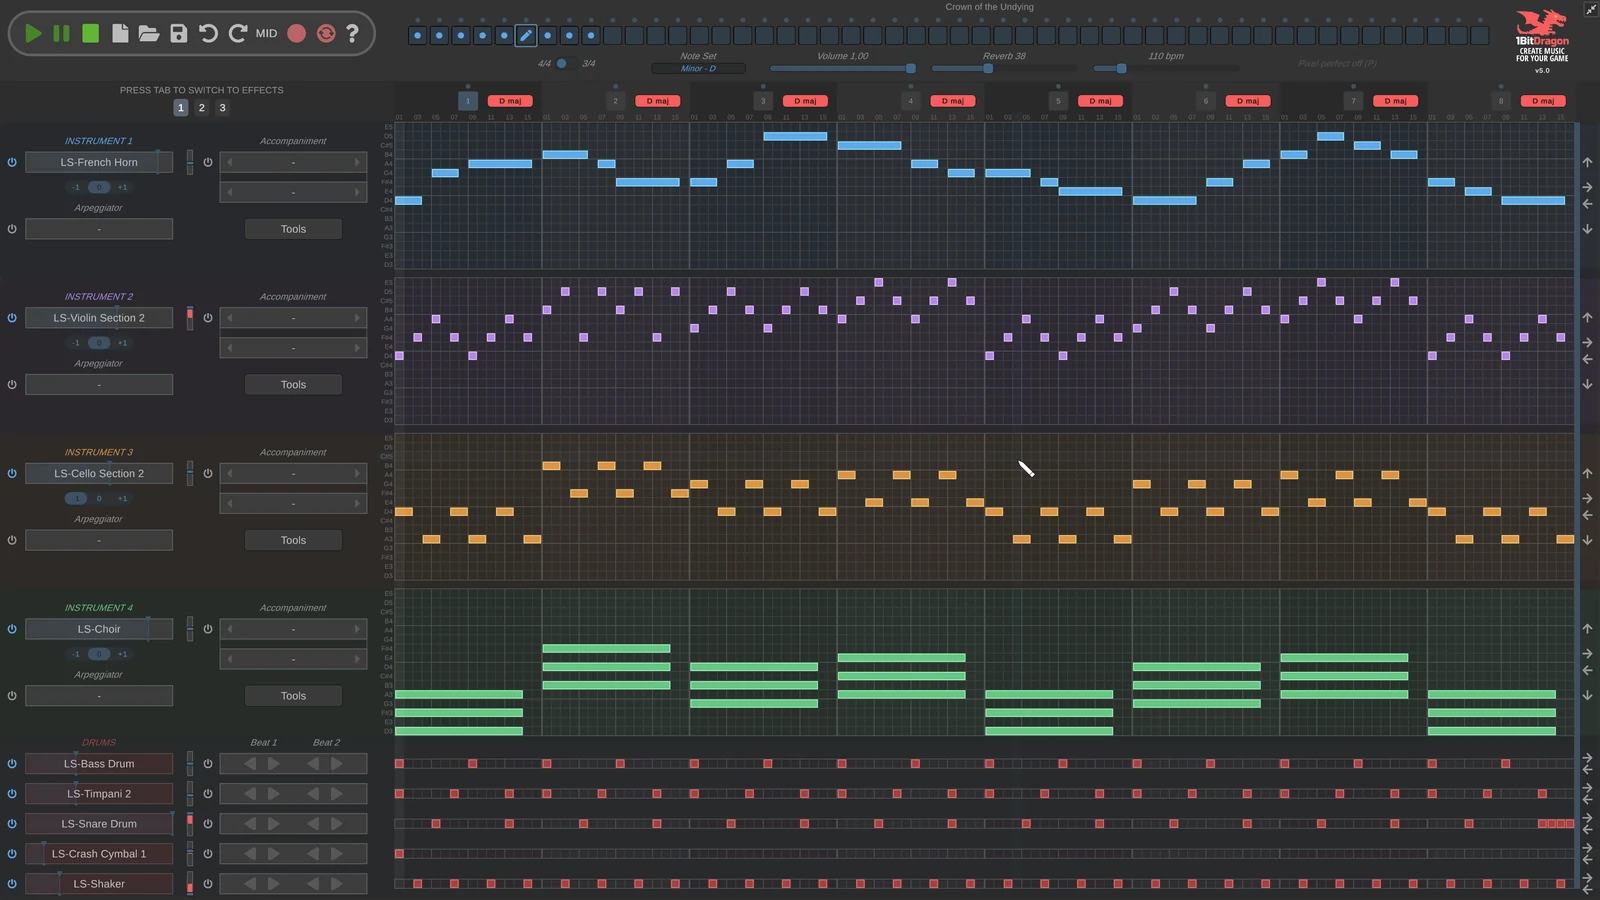The width and height of the screenshot is (1600, 900).
Task: Shift Instrument 1 notes up with arrow
Action: point(1587,162)
